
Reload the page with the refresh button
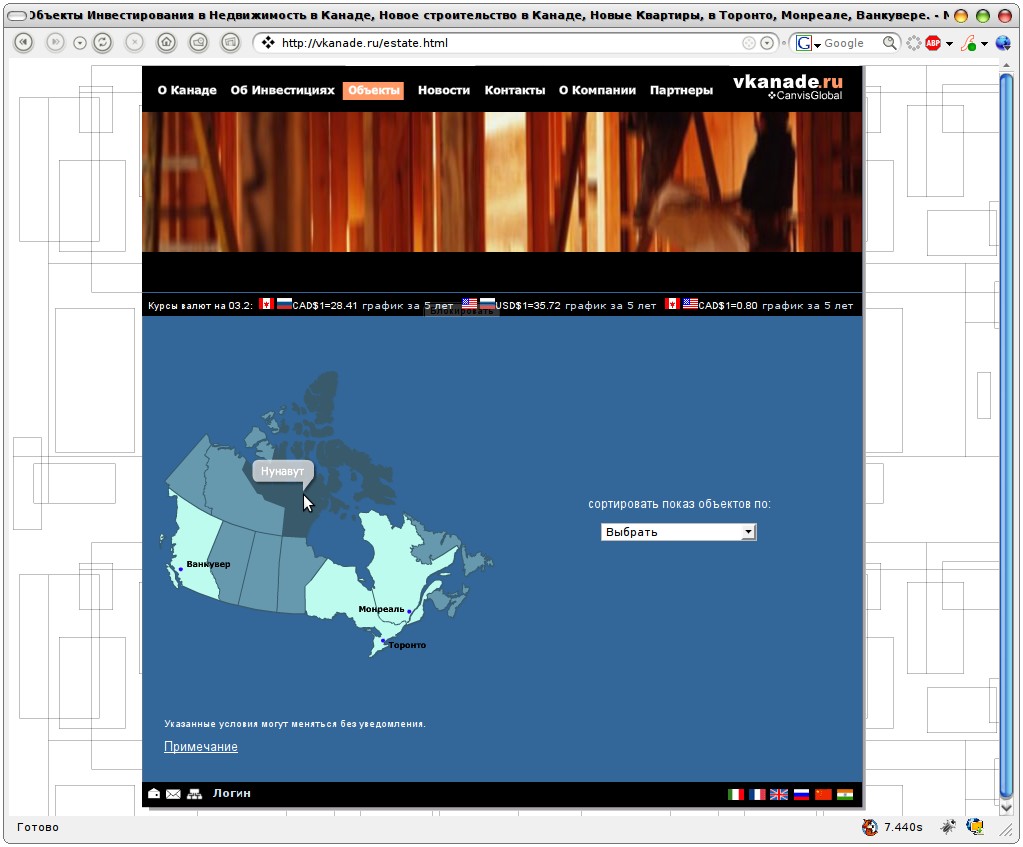point(101,43)
